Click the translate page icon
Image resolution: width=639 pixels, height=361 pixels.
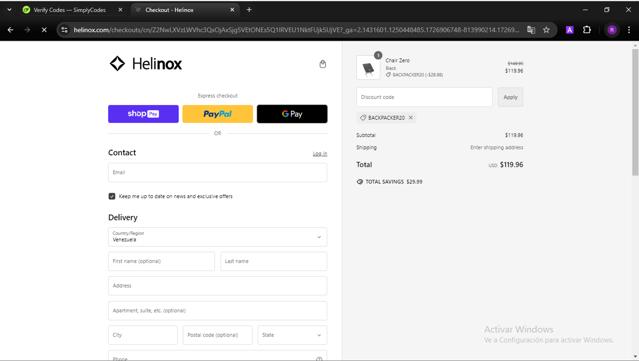531,30
